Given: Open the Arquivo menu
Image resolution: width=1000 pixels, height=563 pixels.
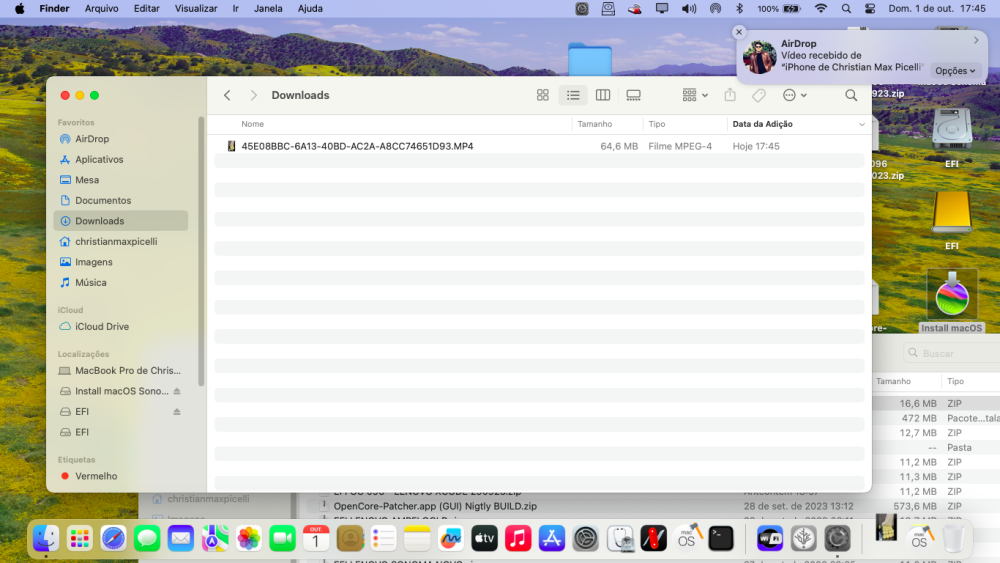Looking at the screenshot, I should click(x=101, y=8).
